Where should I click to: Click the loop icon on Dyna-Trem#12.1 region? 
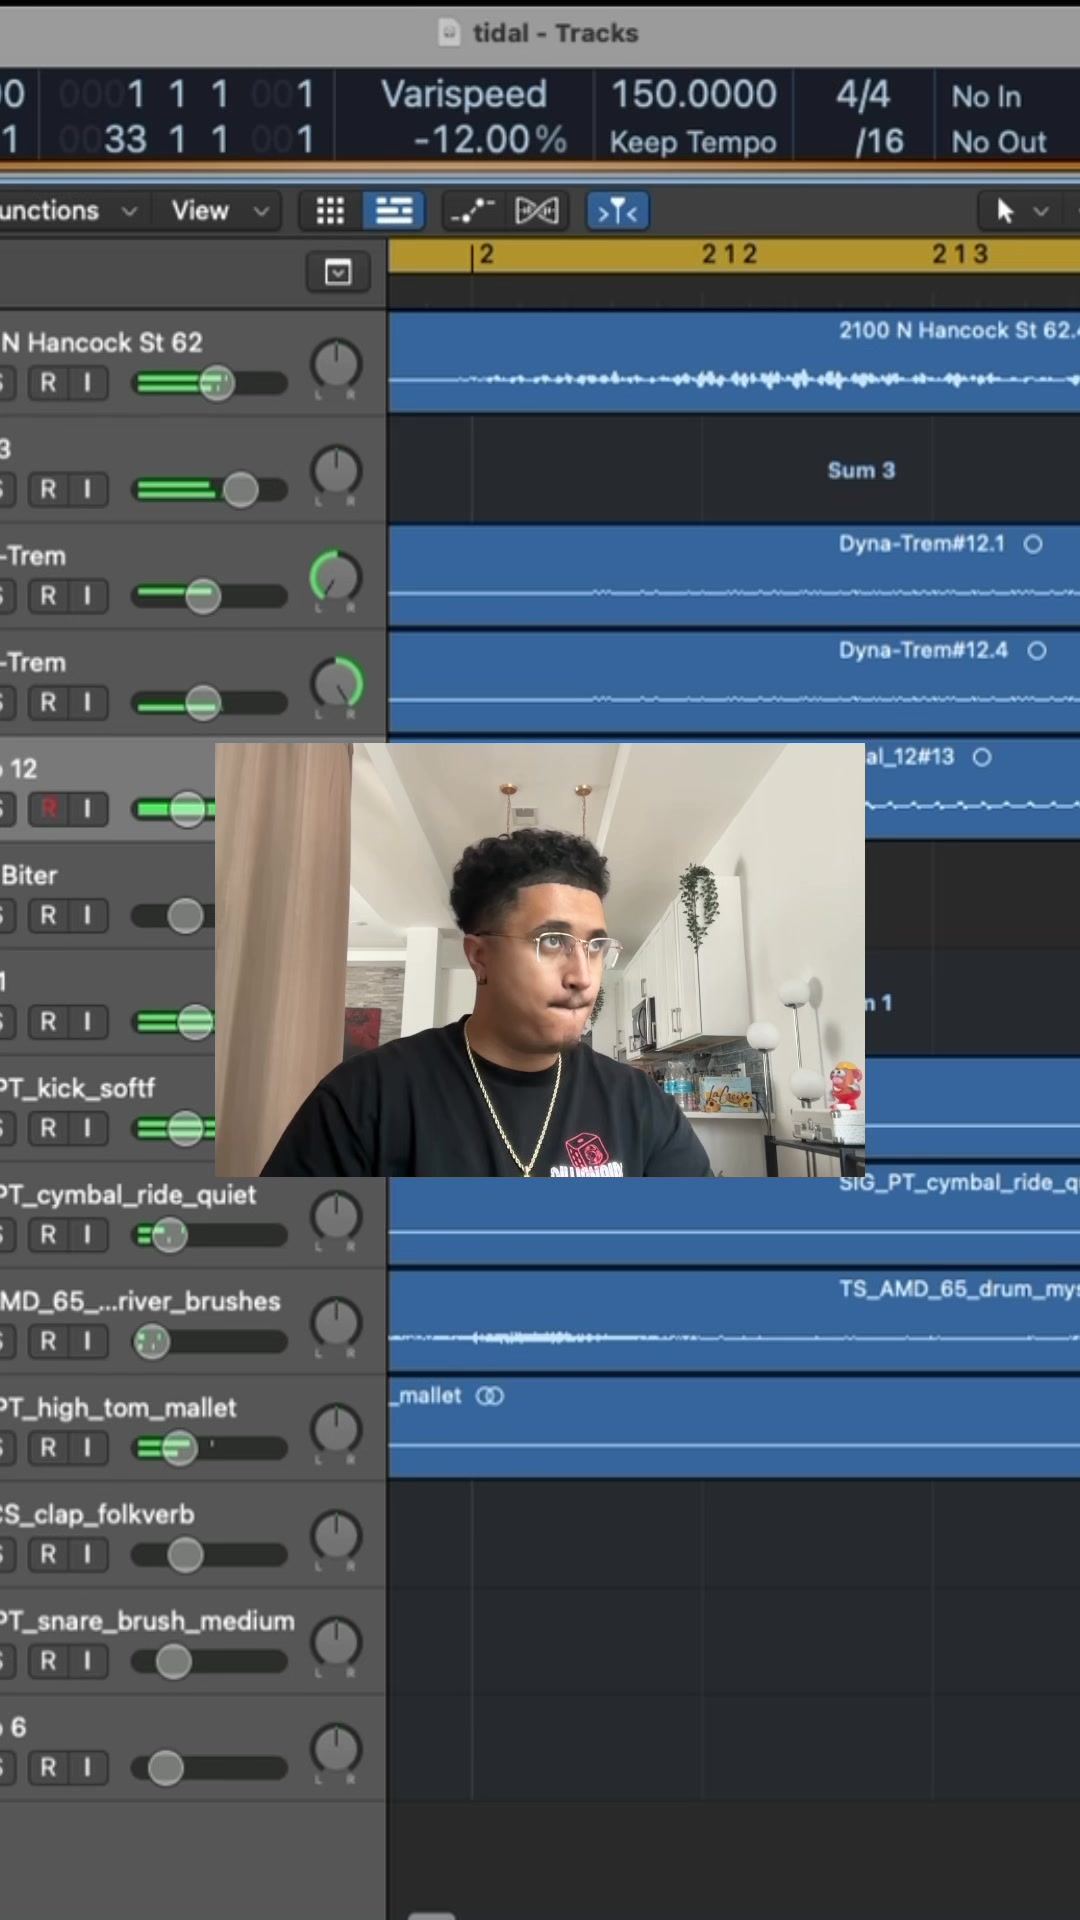(x=1033, y=544)
